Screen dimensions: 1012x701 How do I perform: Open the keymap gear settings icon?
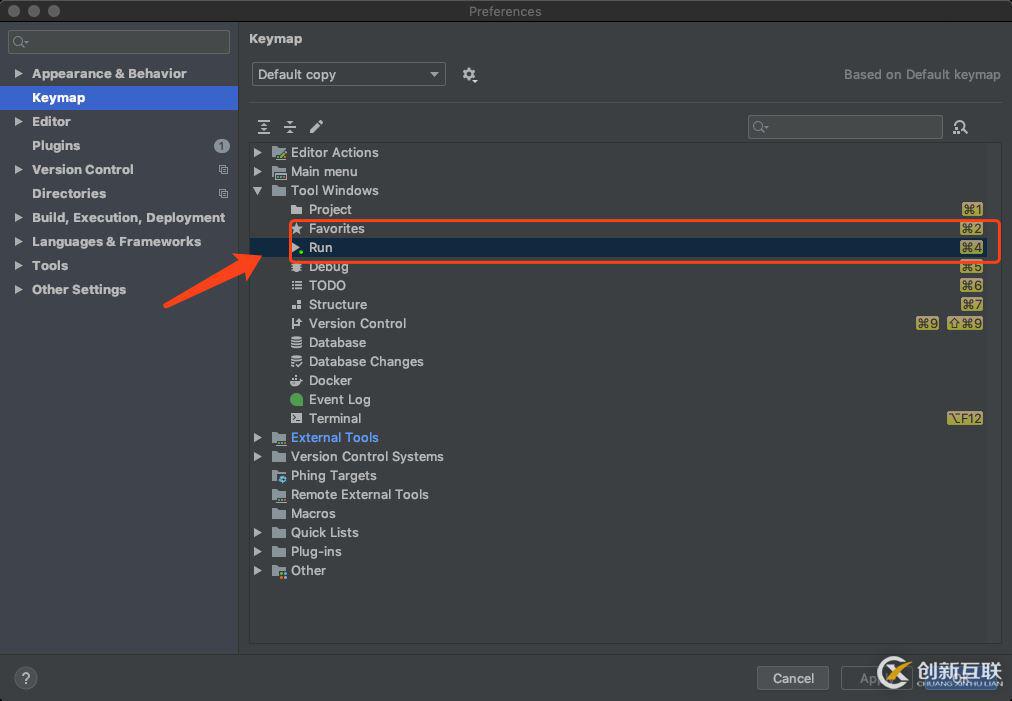click(x=469, y=75)
